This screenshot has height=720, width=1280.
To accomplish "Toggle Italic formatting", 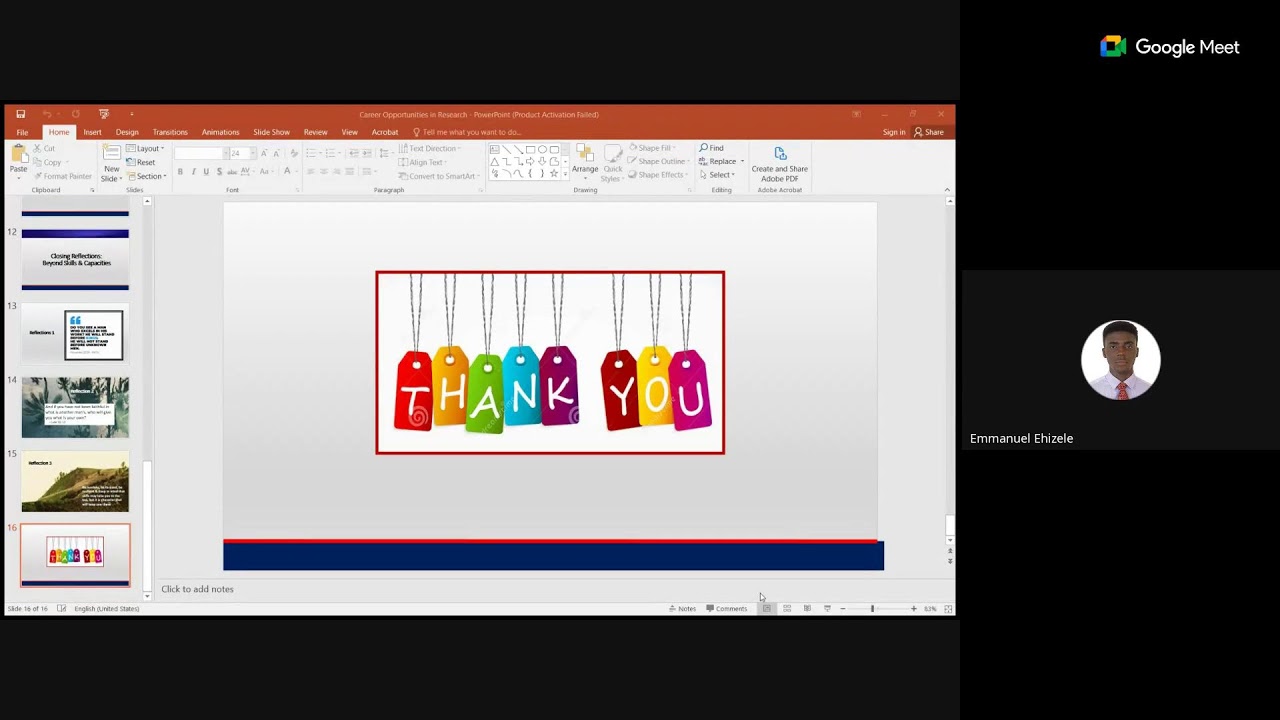I will pos(193,172).
